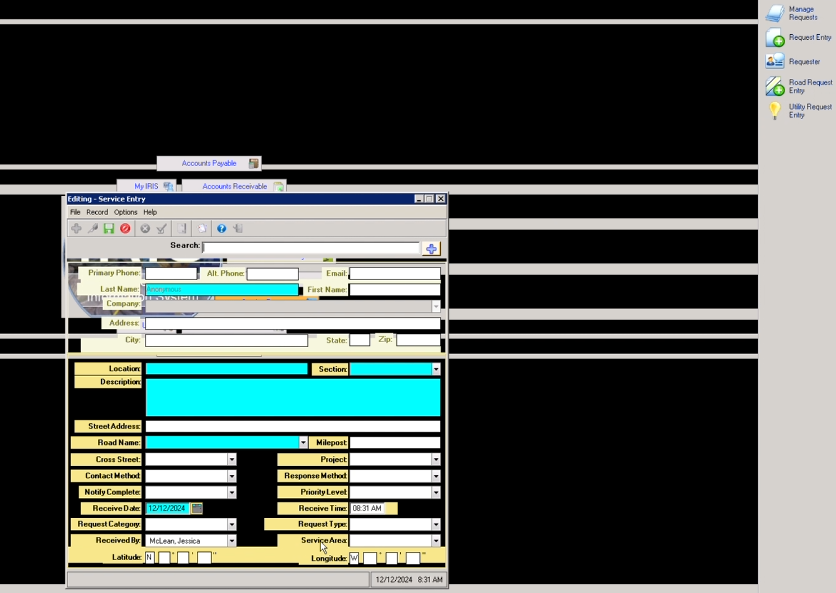
Task: Open the Help menu
Action: coord(150,212)
